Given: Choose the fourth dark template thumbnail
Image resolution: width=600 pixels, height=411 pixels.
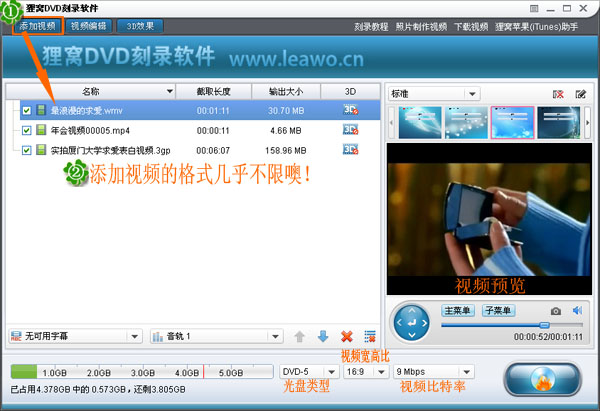Looking at the screenshot, I should coord(559,122).
